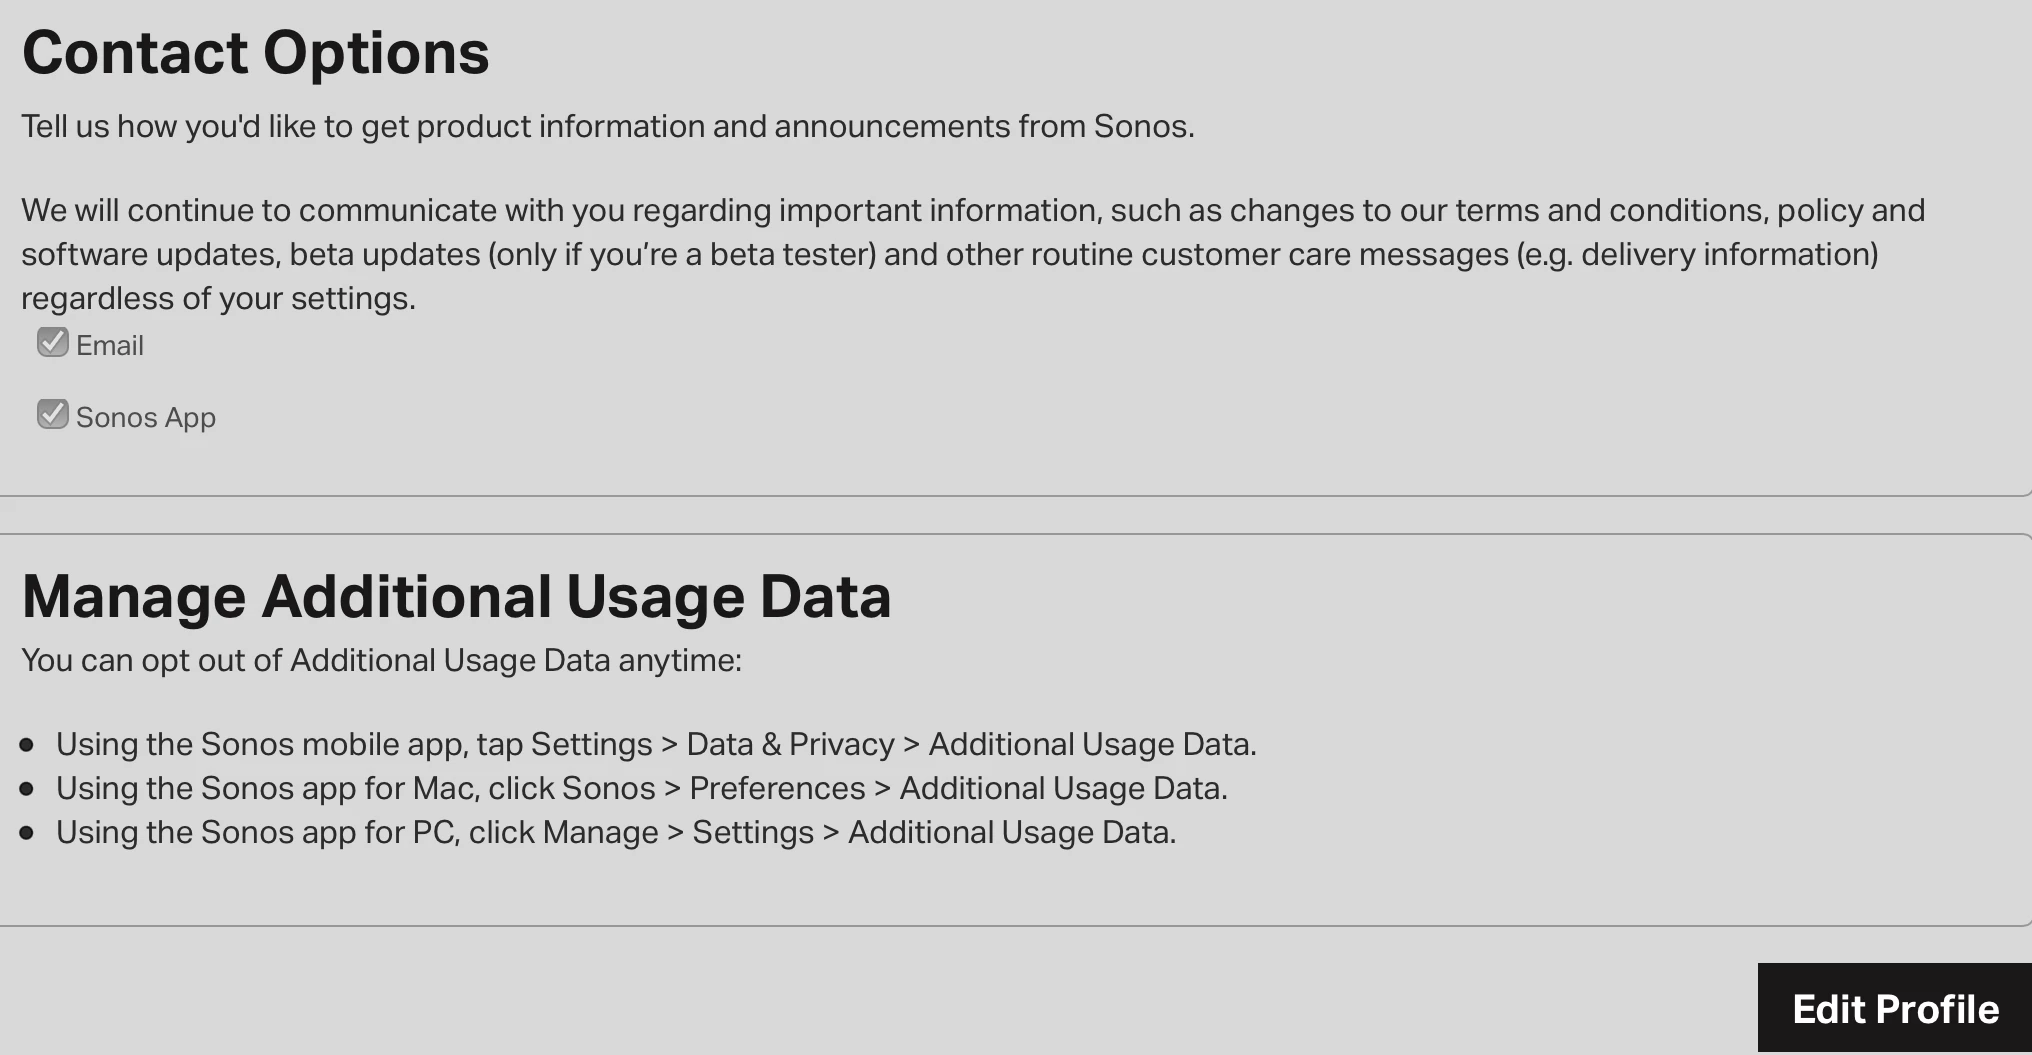The image size is (2032, 1055).
Task: Click the "Email" checkbox label text
Action: pyautogui.click(x=110, y=346)
